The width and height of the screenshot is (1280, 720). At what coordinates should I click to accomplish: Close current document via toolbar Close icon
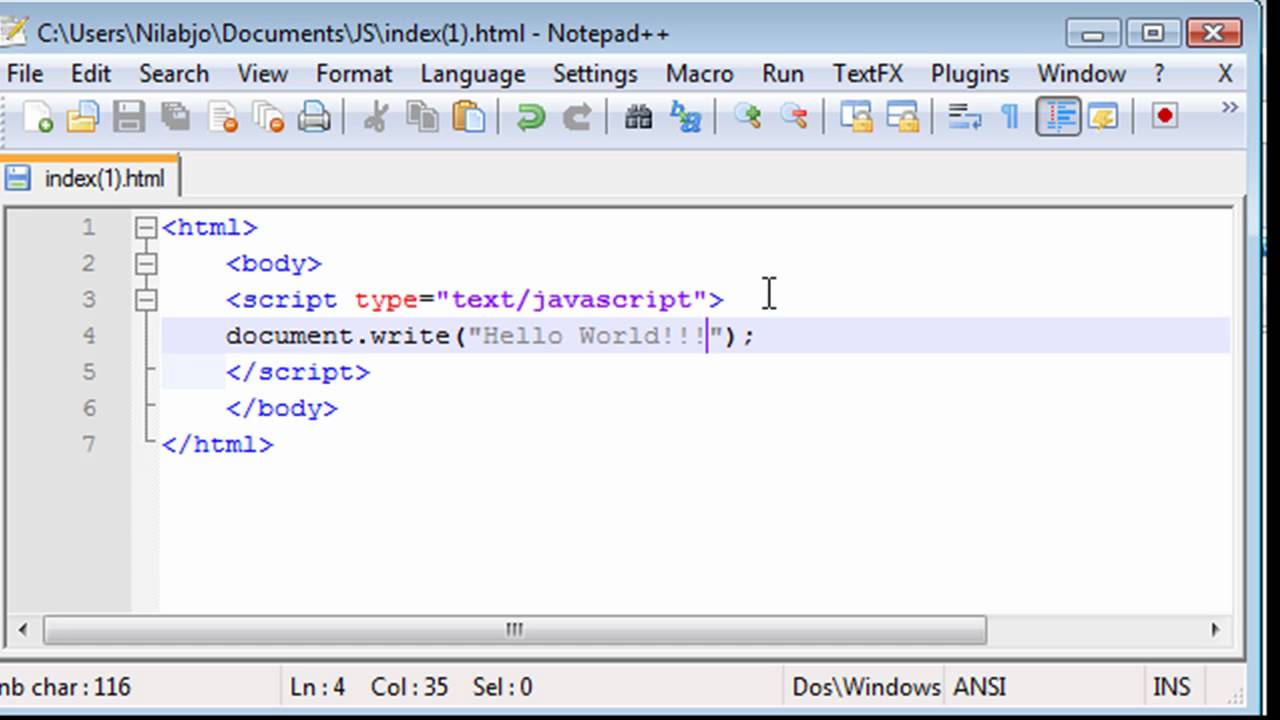222,117
